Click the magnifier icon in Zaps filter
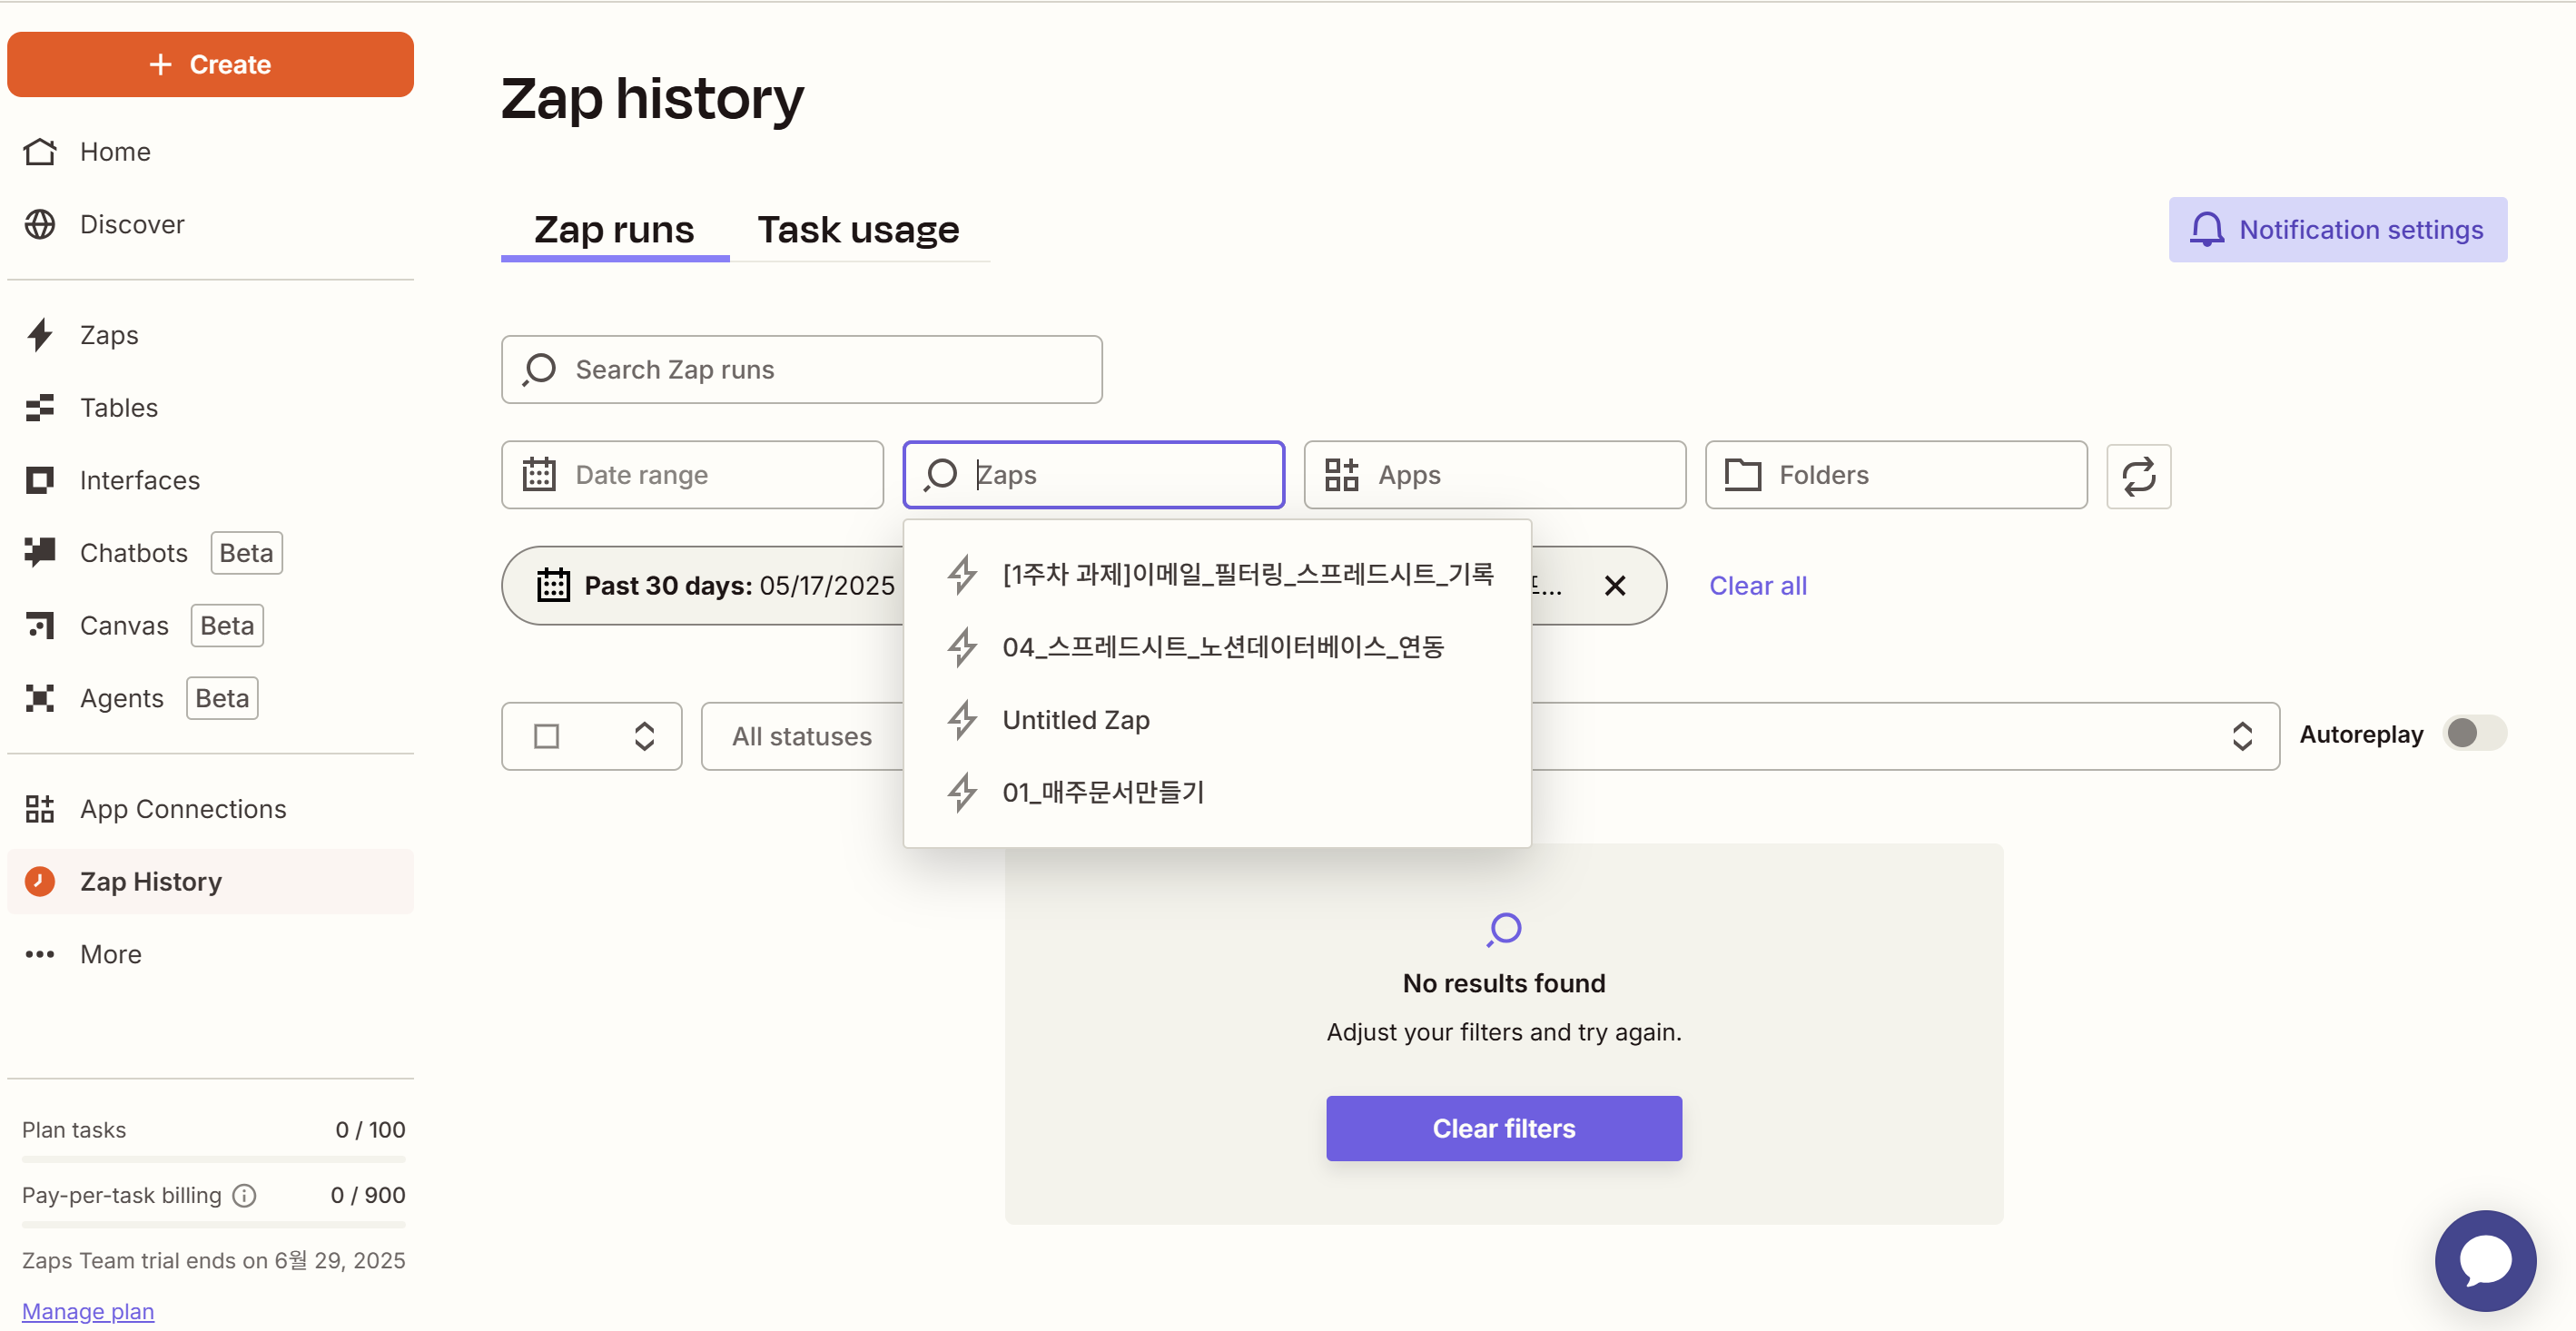Screen dimensions: 2576x1331 coord(941,475)
